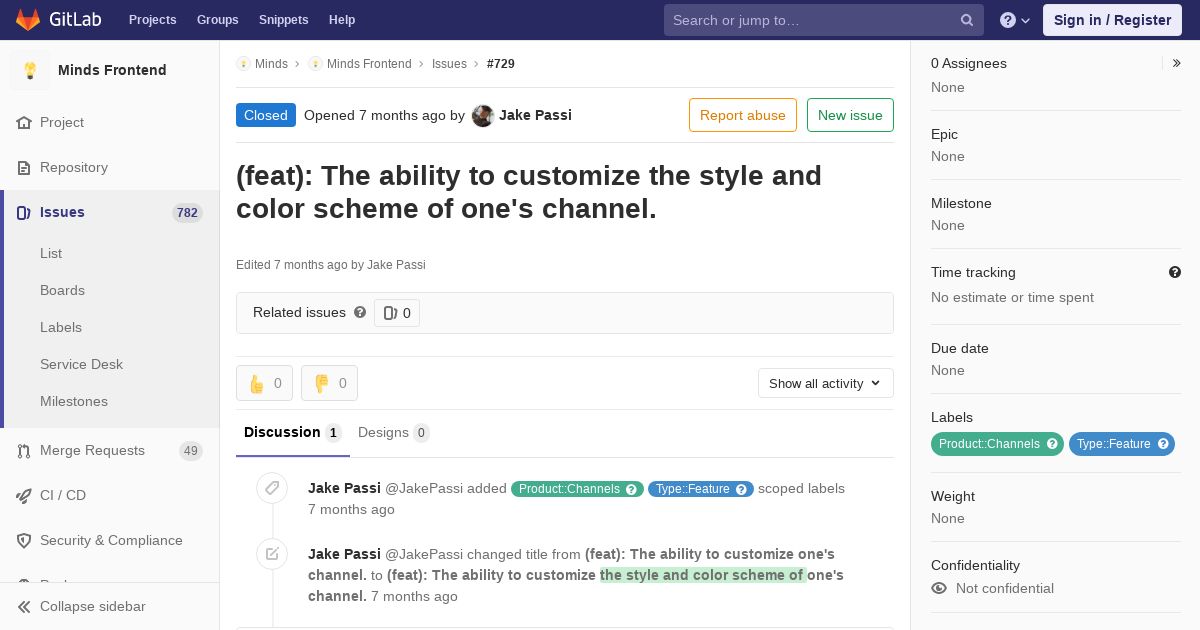Click help icon on sidebar Product::Channels label

pyautogui.click(x=1052, y=444)
